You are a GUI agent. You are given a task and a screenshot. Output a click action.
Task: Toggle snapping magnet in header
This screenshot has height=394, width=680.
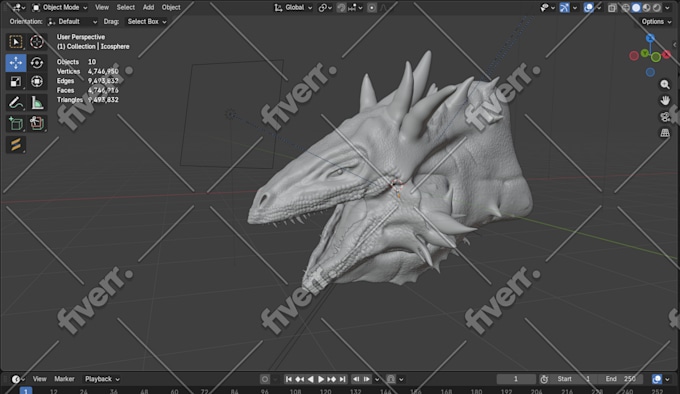click(341, 8)
